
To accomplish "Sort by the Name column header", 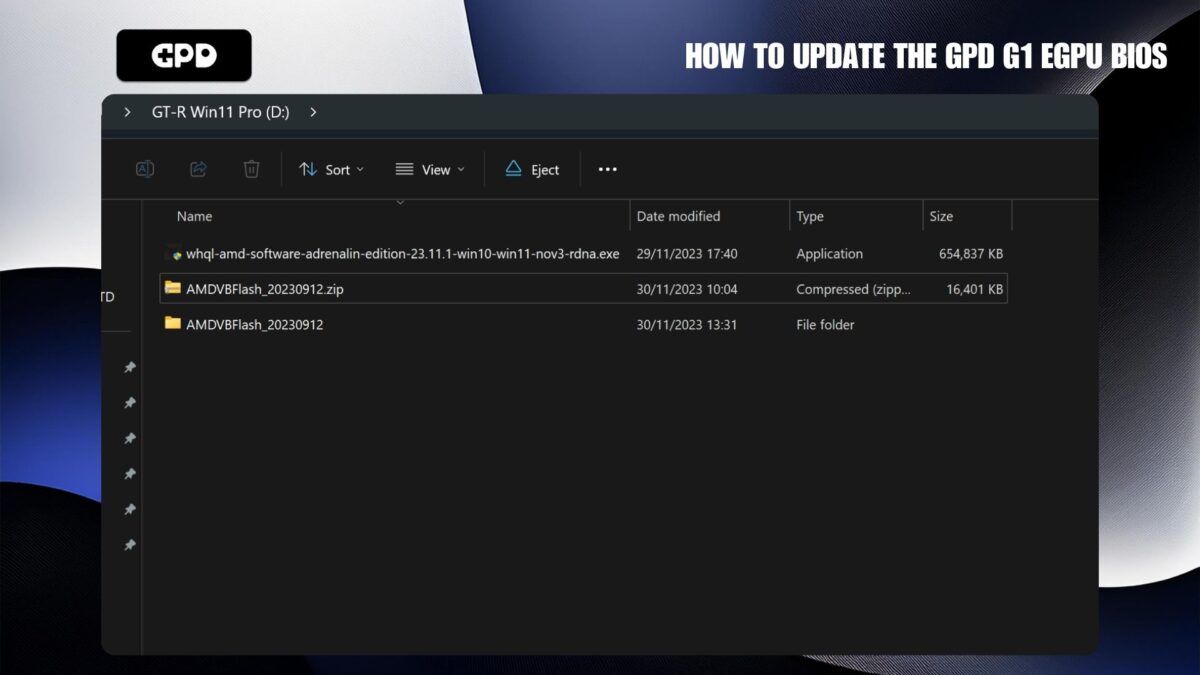I will [195, 216].
